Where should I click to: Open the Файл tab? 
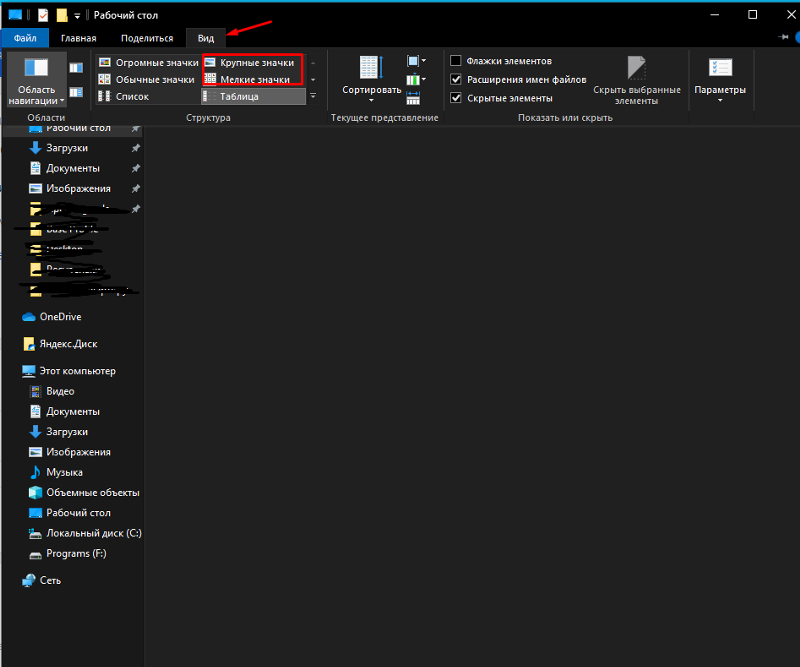pyautogui.click(x=25, y=38)
